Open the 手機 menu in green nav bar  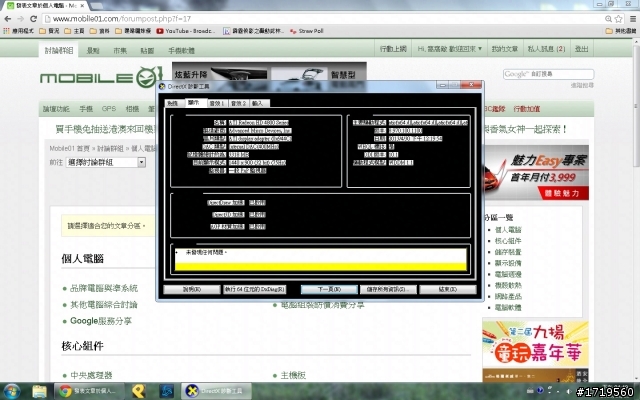pos(86,109)
